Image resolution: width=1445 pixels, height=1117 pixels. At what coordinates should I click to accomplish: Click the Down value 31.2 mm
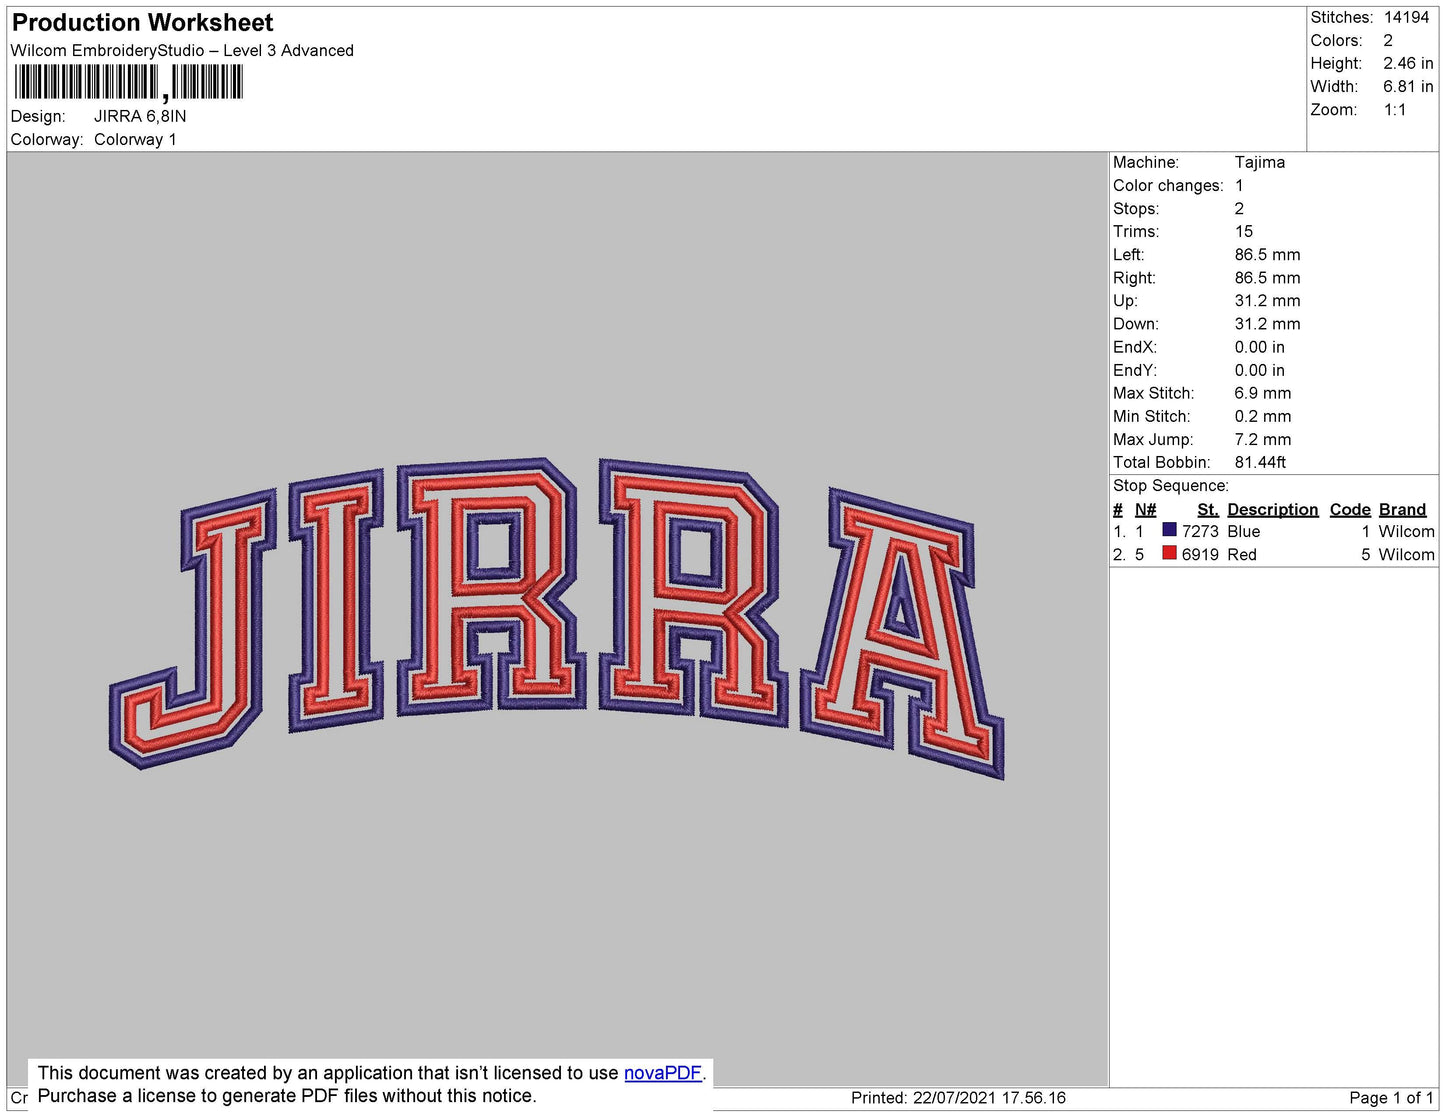click(x=1267, y=324)
